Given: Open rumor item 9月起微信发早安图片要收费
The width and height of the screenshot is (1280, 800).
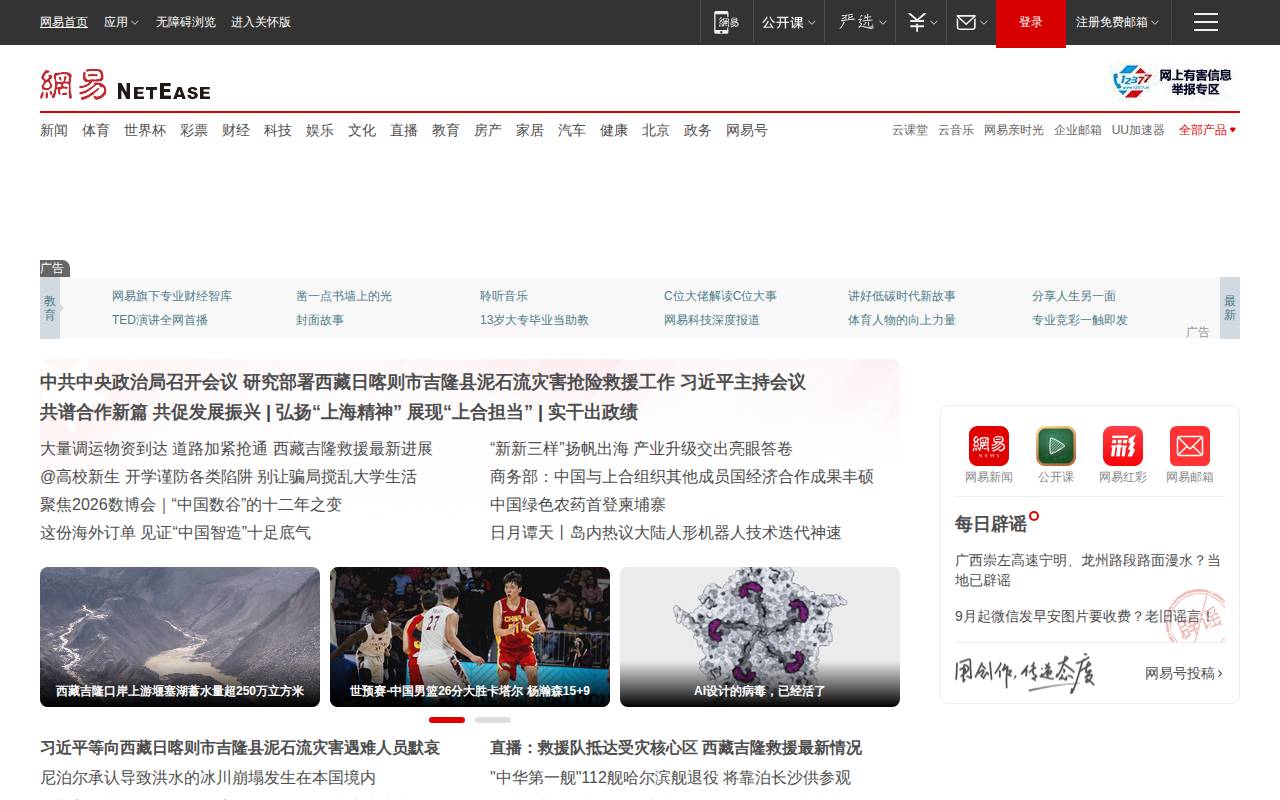Looking at the screenshot, I should 1083,616.
